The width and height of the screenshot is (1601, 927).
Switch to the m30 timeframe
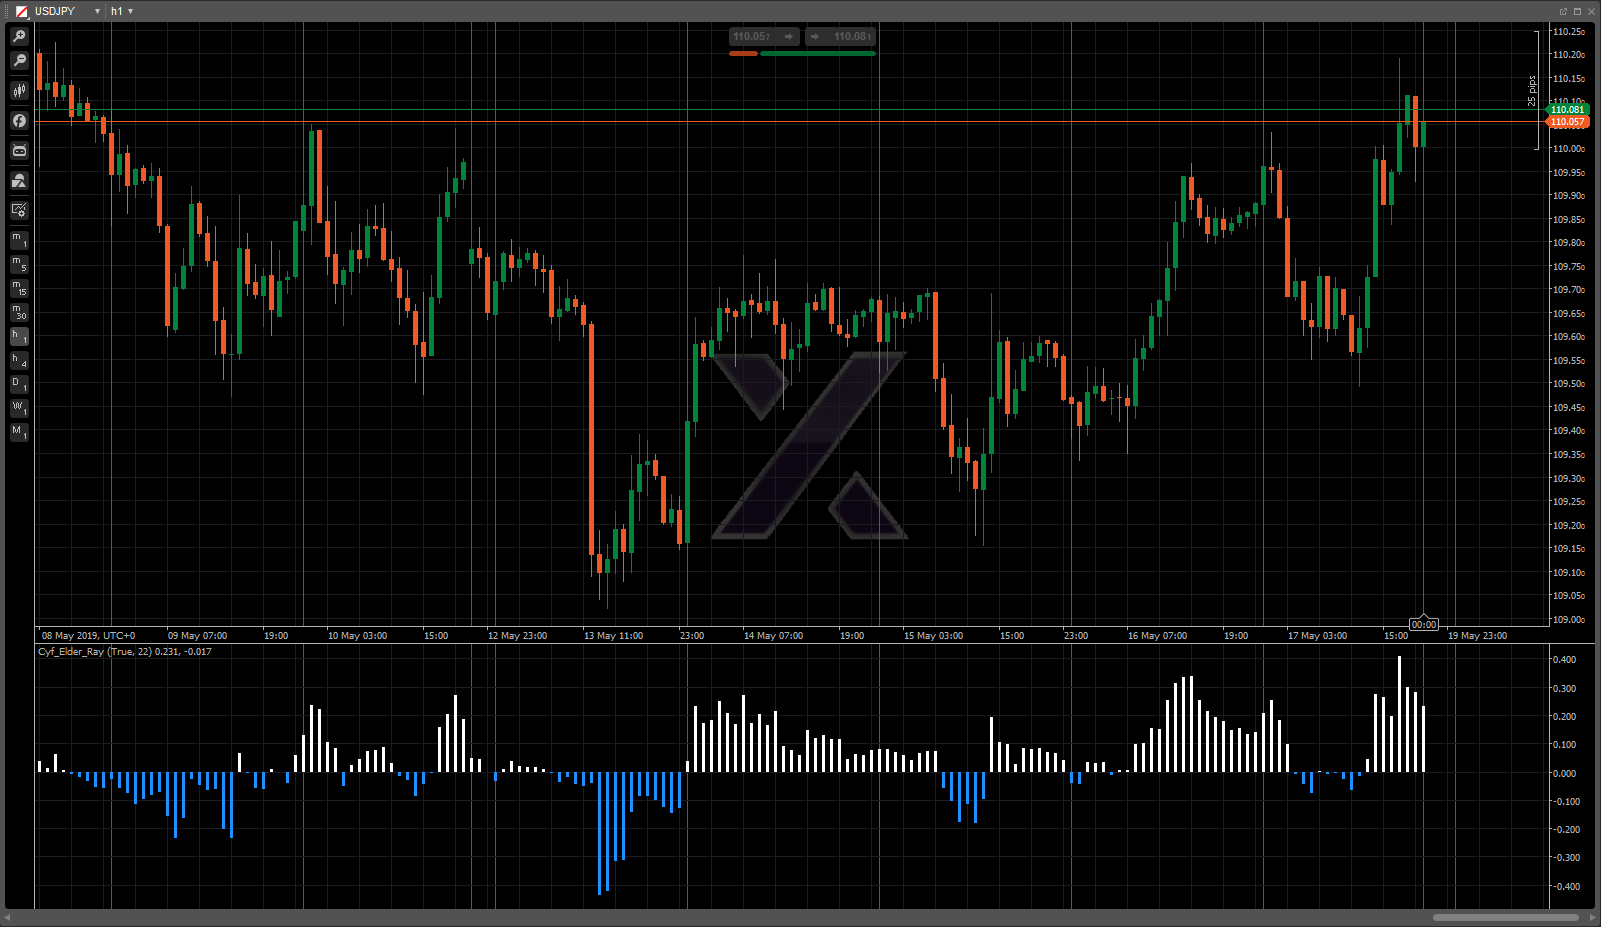point(19,312)
